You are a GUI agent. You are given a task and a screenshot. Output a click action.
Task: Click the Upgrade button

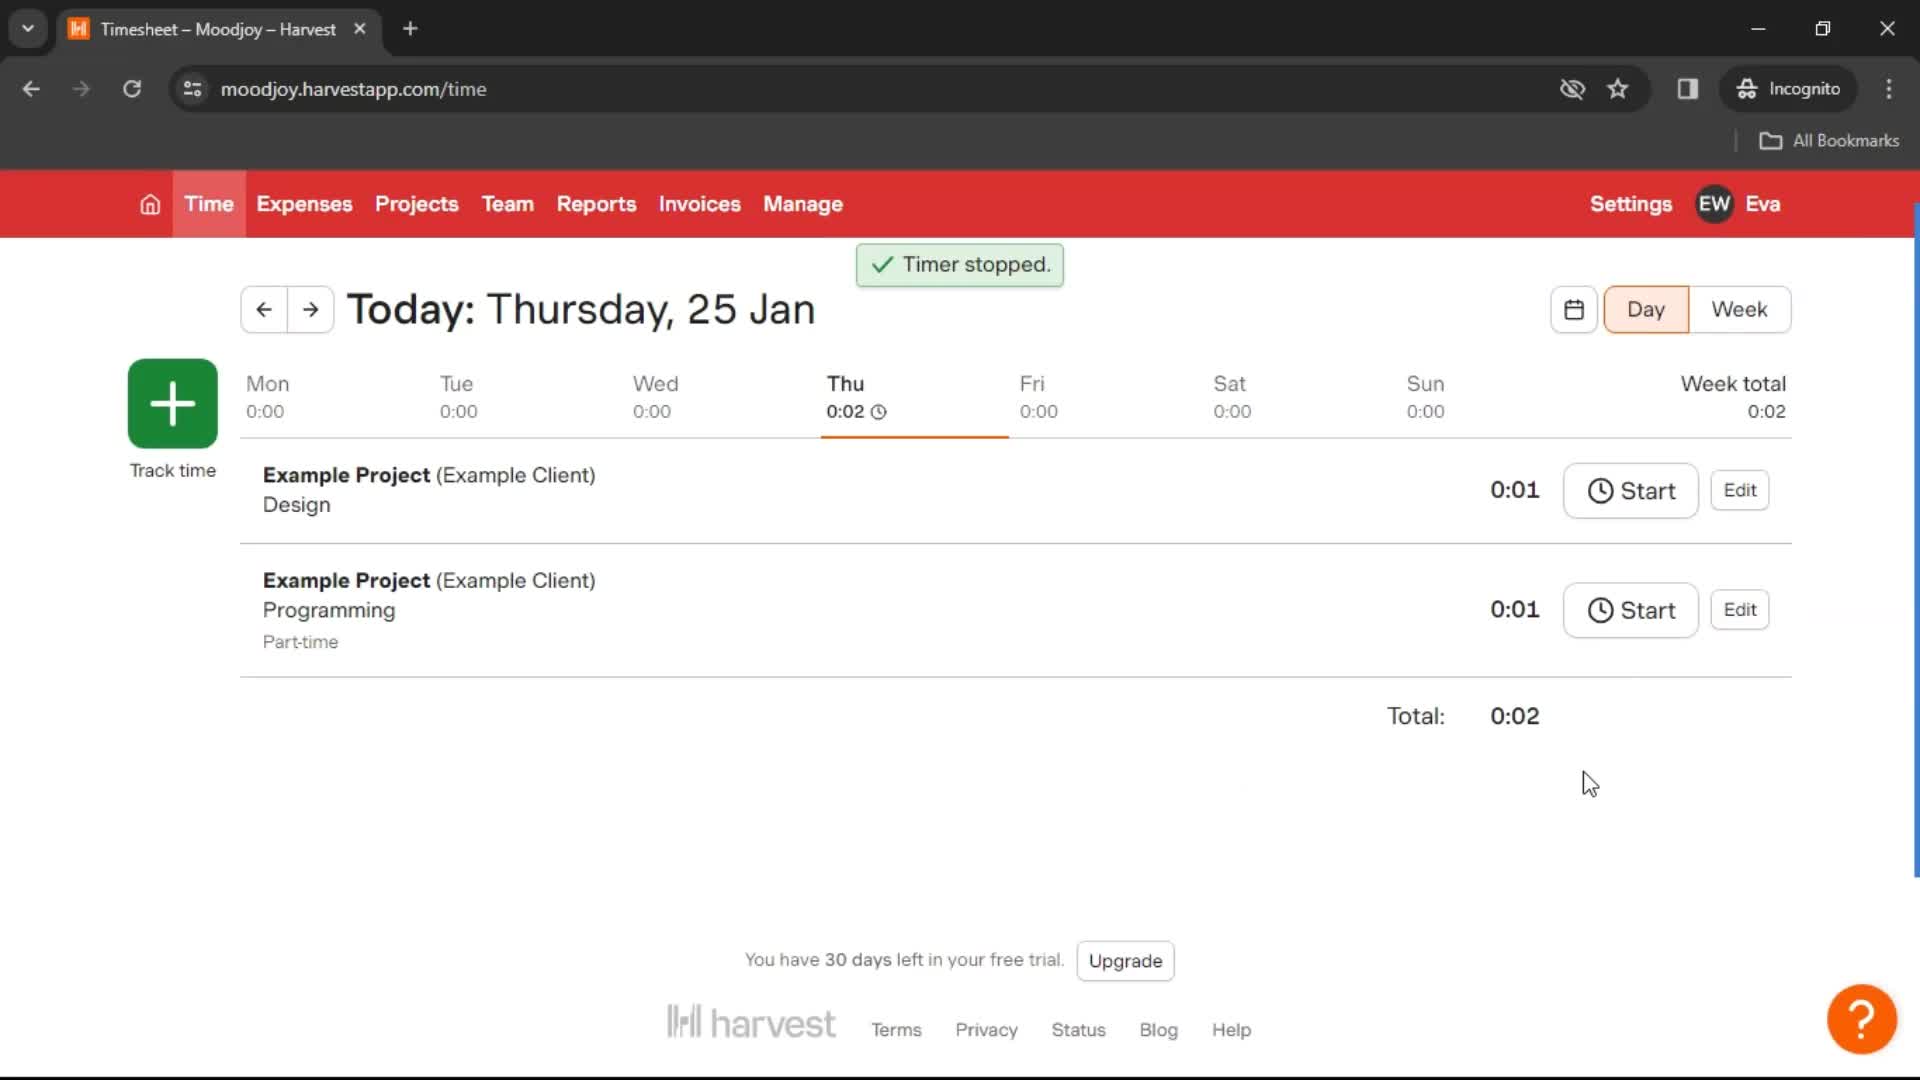click(x=1125, y=961)
